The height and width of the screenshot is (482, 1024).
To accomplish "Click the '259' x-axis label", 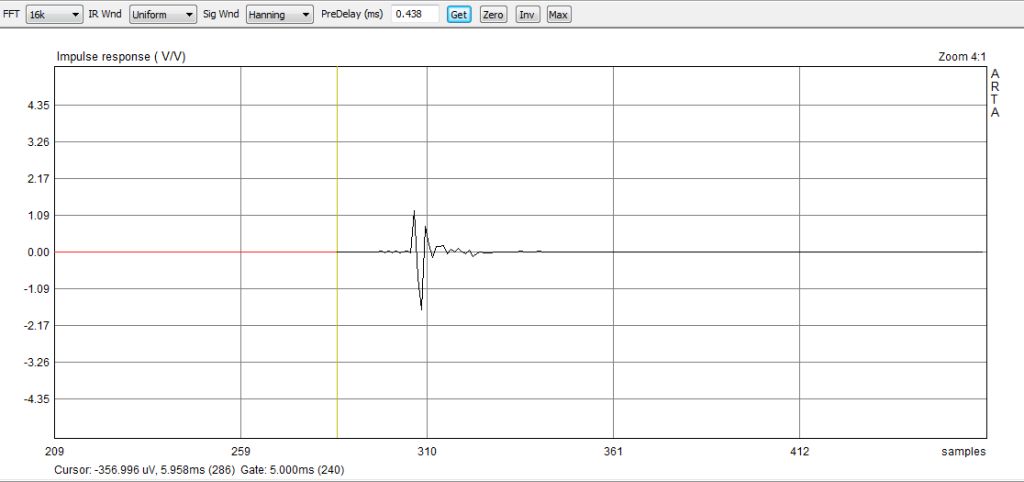I will [x=241, y=451].
